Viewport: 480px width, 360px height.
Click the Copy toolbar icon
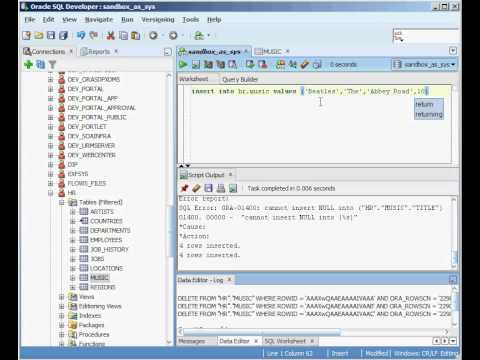point(123,35)
